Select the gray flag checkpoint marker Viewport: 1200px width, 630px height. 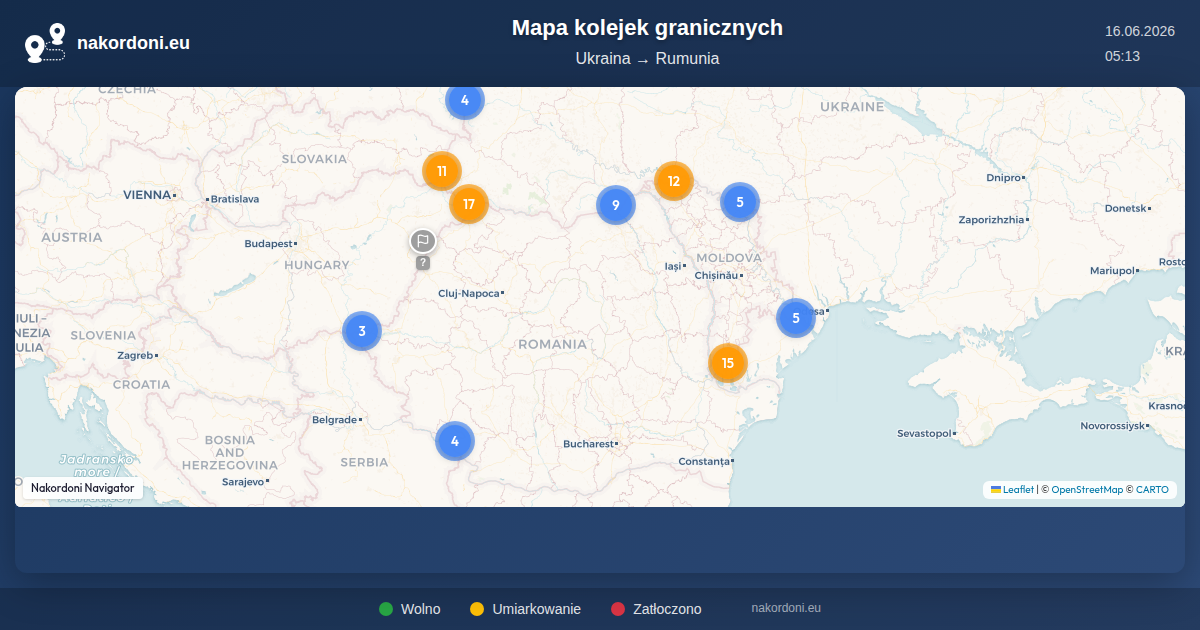(423, 241)
